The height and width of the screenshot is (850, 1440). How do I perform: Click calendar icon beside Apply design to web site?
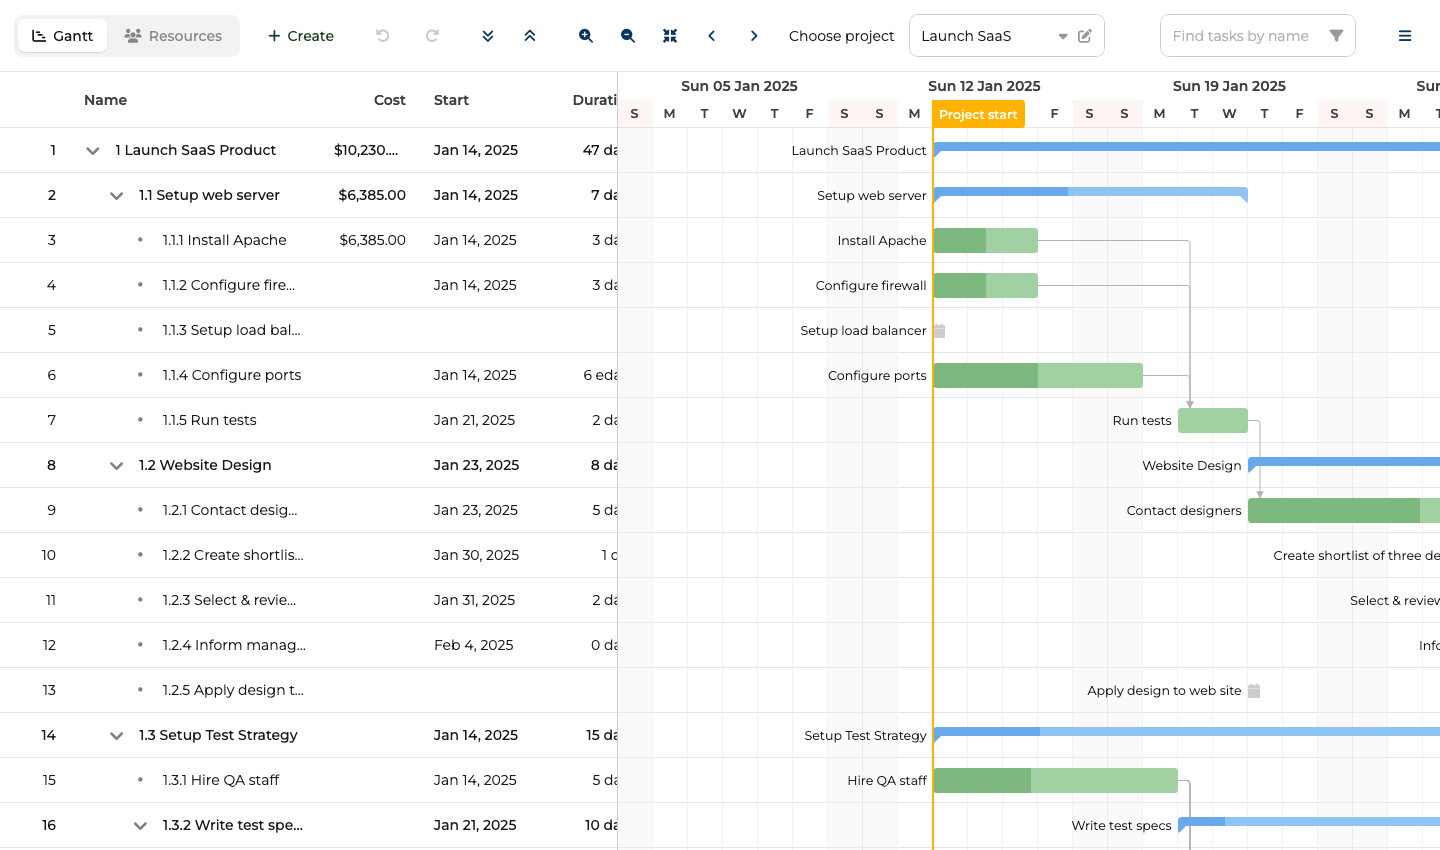click(x=1254, y=690)
